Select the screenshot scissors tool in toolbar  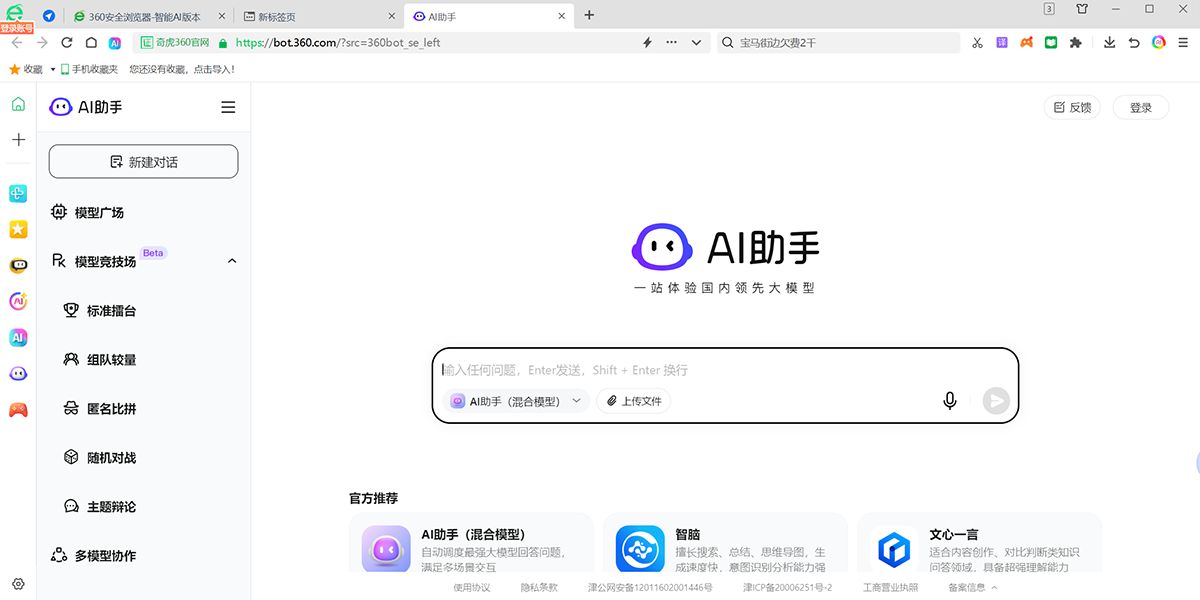[x=977, y=42]
